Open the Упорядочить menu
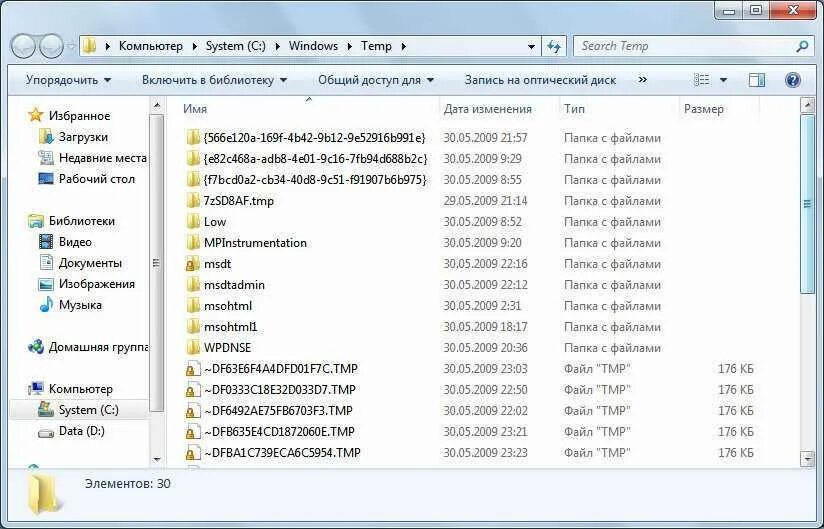This screenshot has height=529, width=824. tap(68, 80)
